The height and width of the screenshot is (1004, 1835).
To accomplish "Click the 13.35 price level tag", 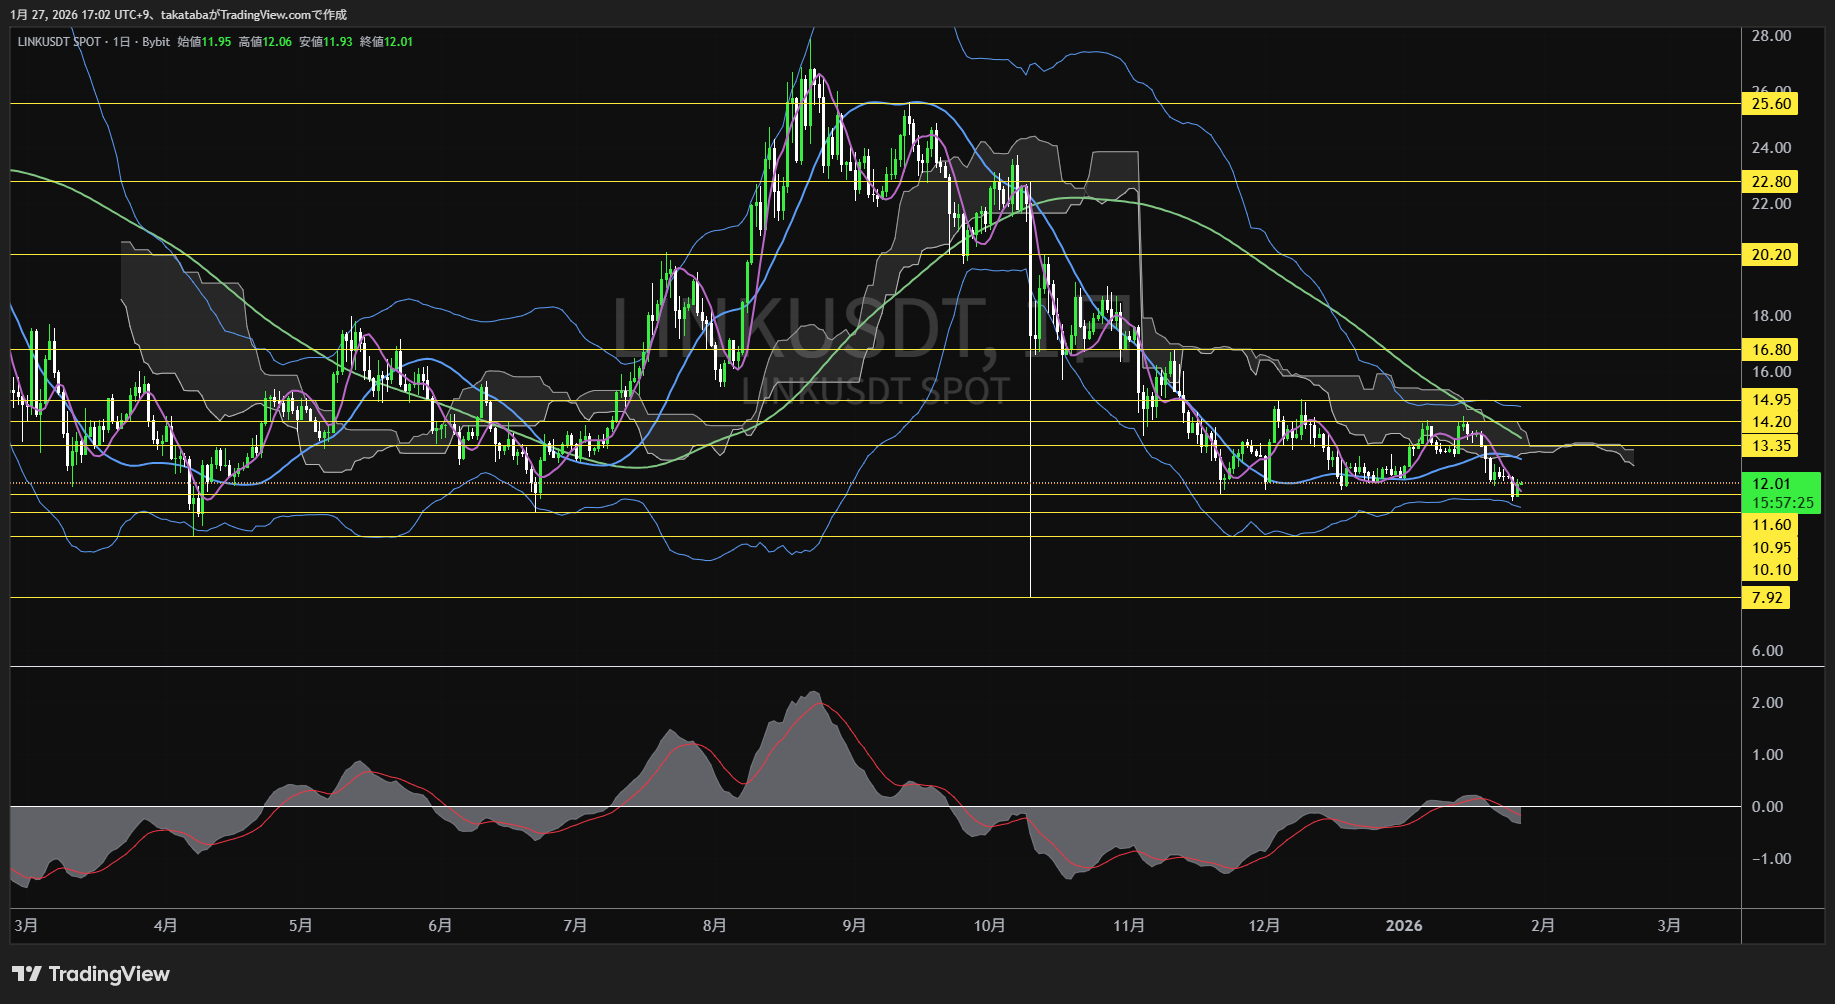I will click(1770, 446).
